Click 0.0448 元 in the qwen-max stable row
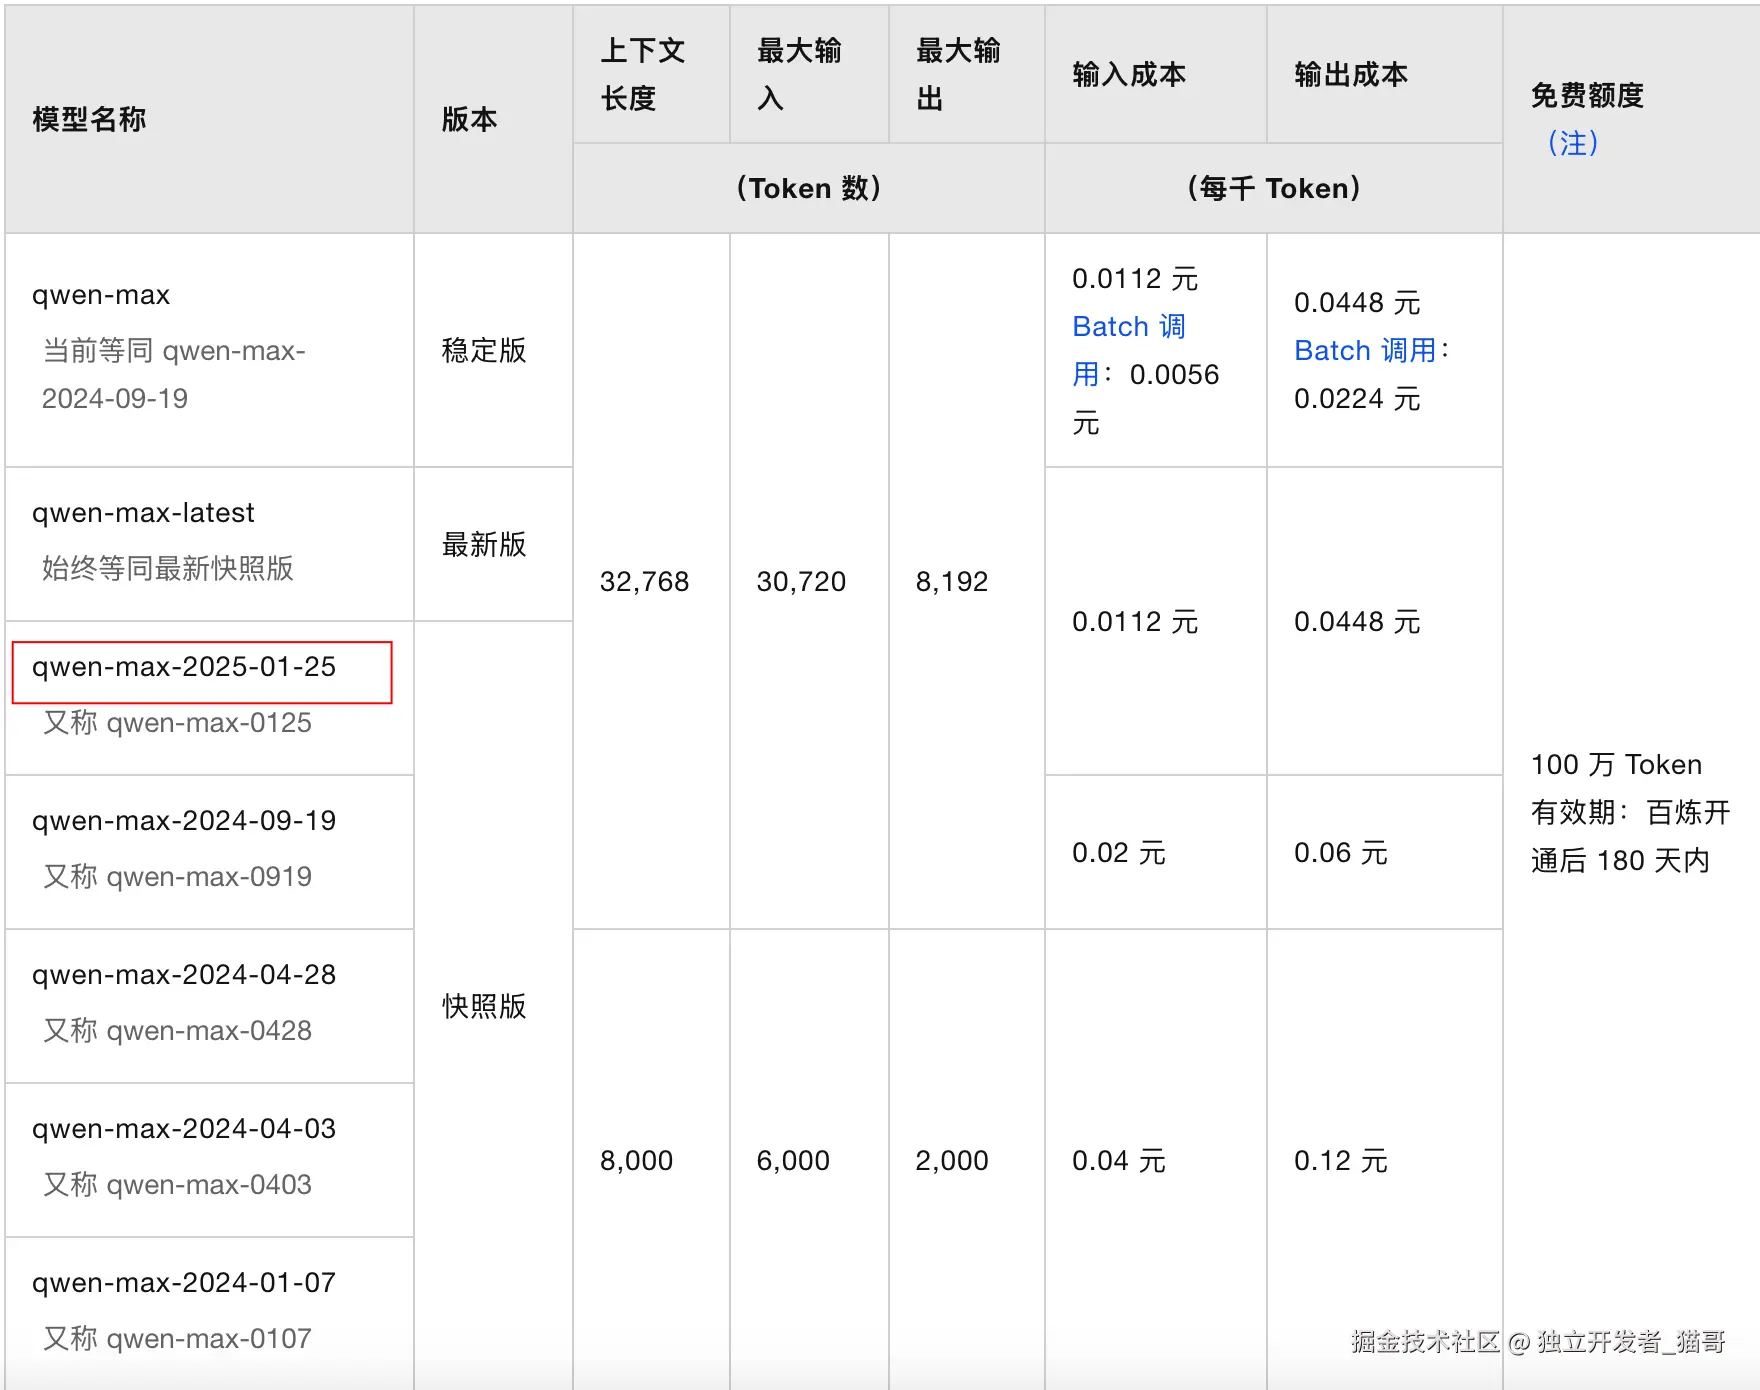This screenshot has height=1390, width=1760. click(x=1357, y=303)
